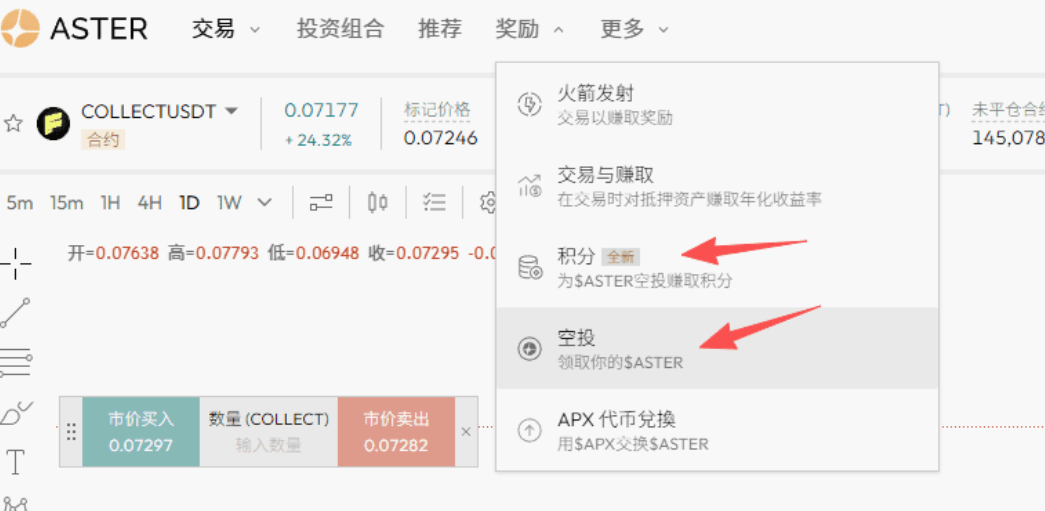Viewport: 1045px width, 511px height.
Task: Expand the 交易 menu dropdown
Action: click(226, 29)
